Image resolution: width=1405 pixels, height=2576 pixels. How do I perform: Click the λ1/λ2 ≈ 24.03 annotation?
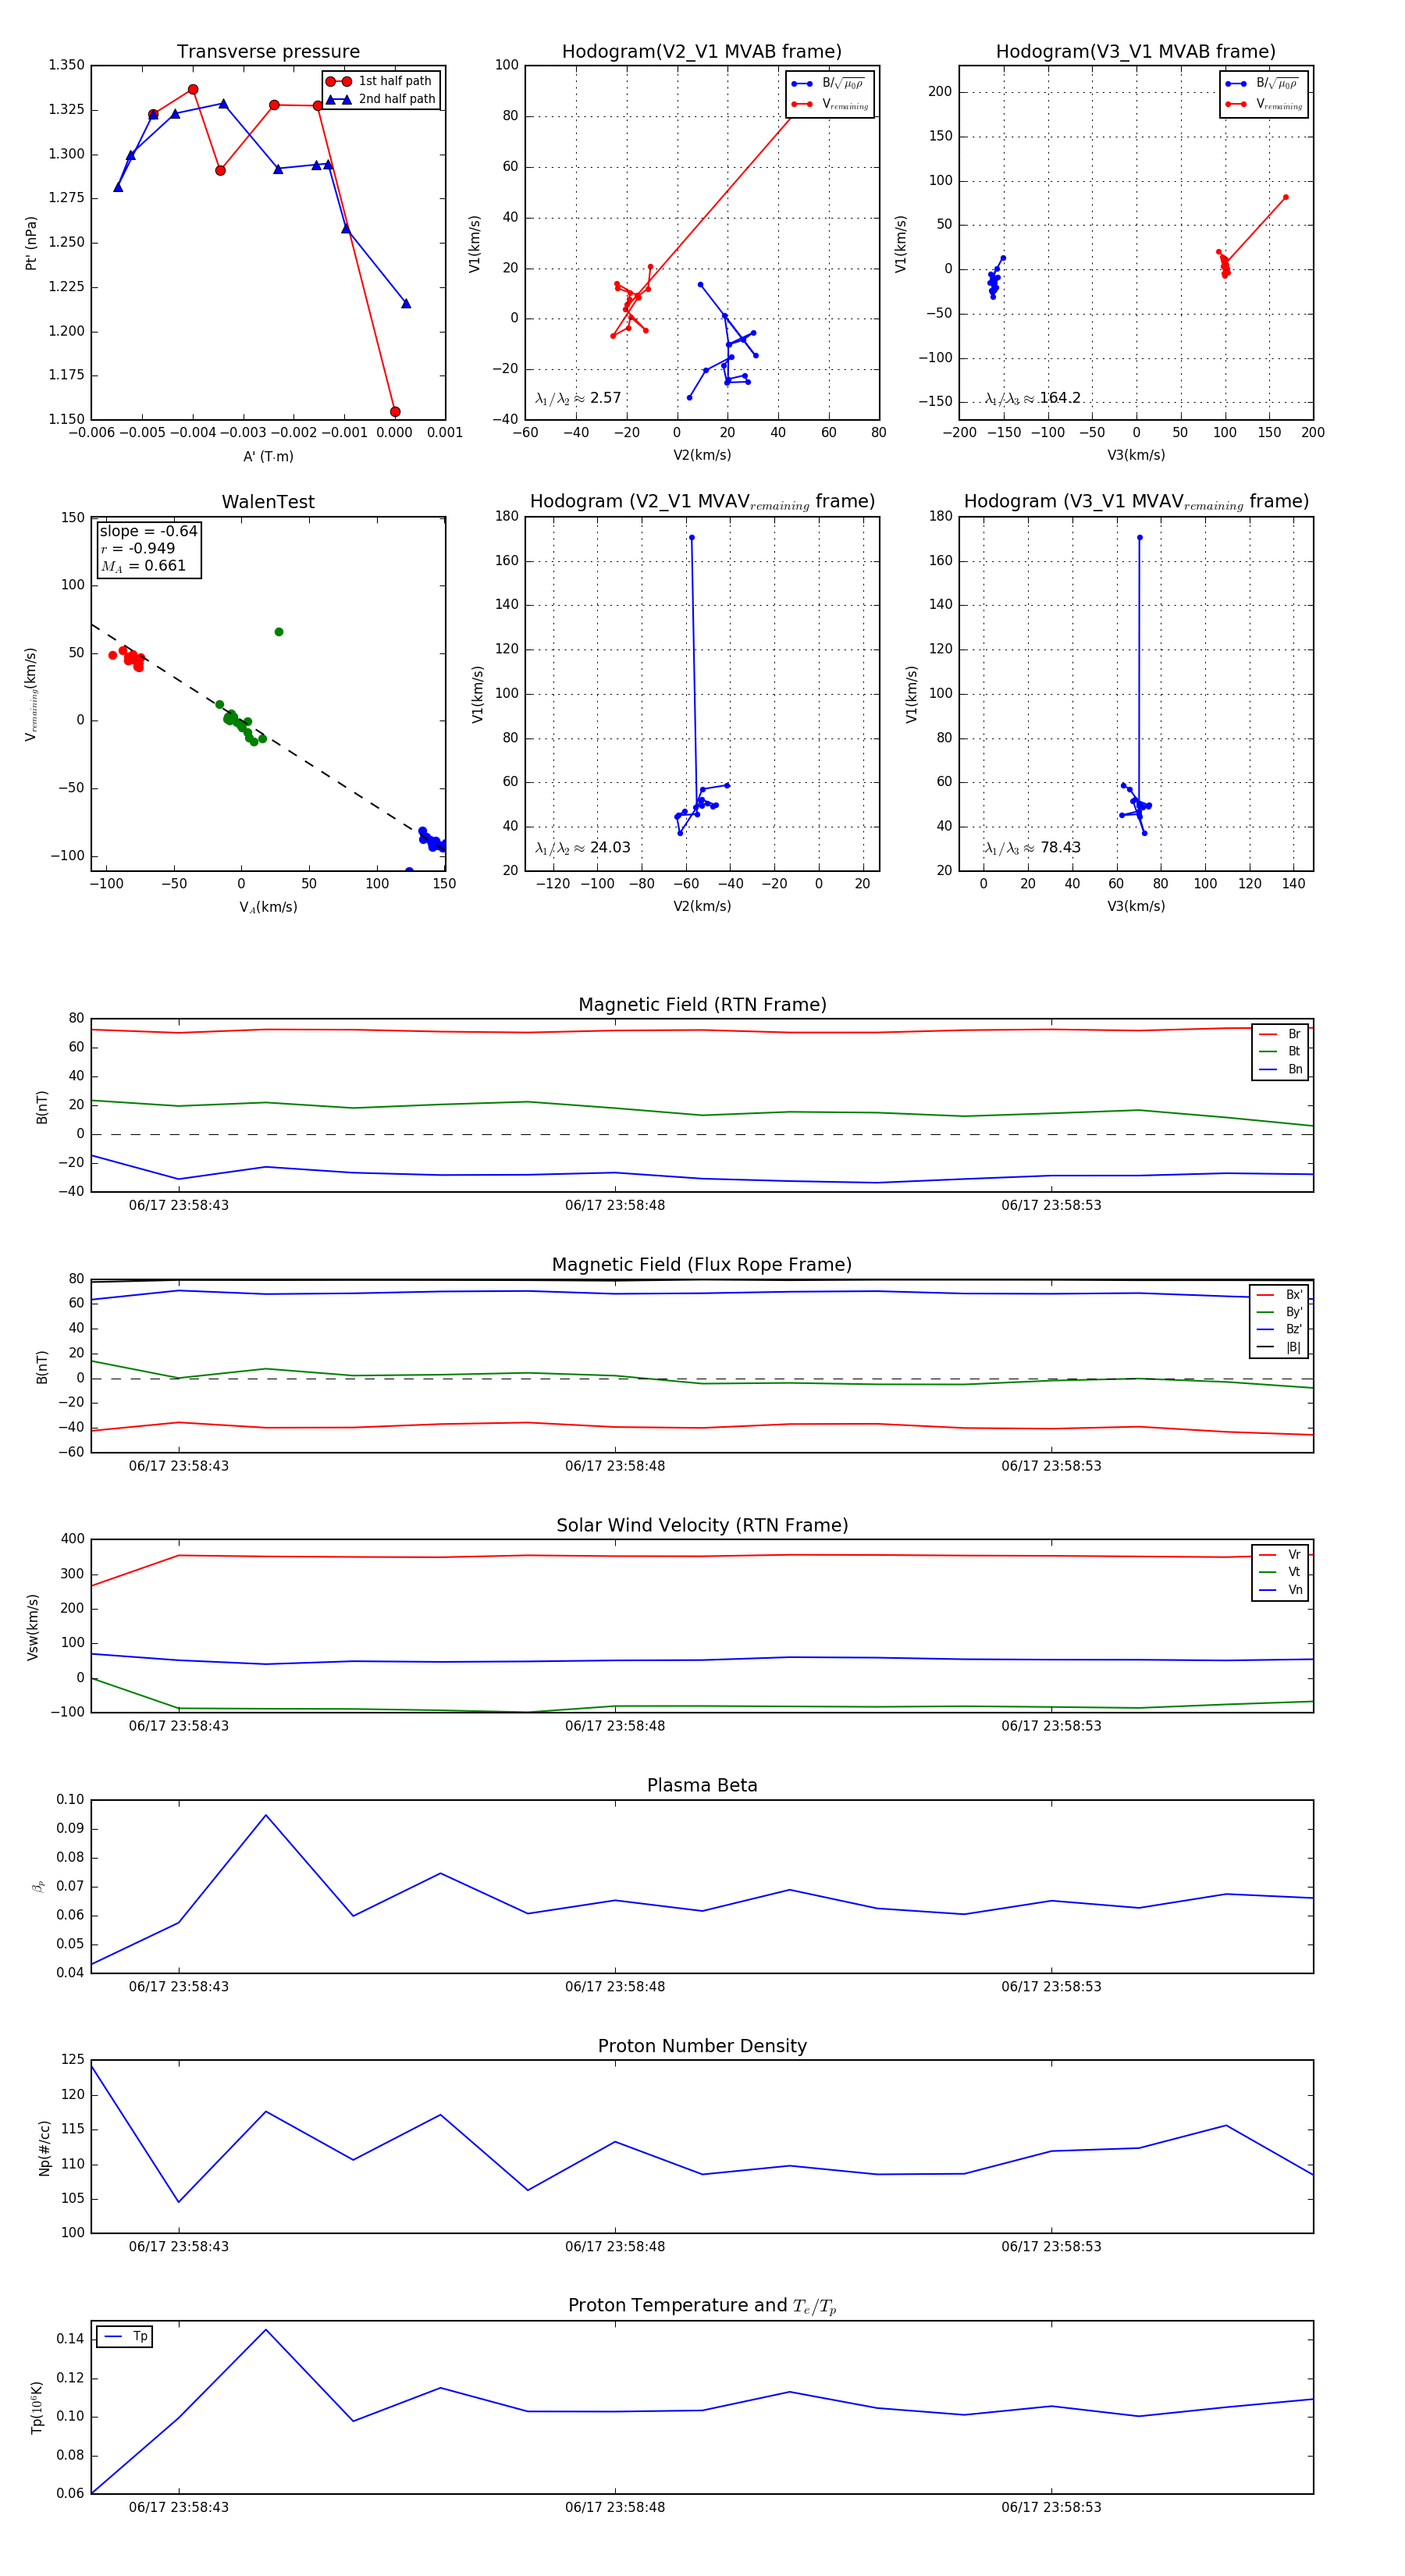pos(583,848)
